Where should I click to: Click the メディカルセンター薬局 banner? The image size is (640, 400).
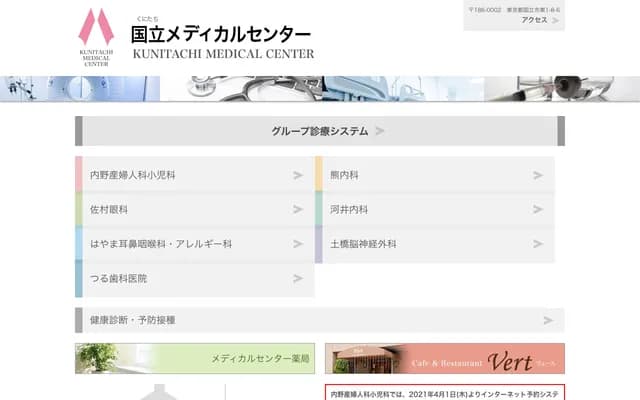click(x=194, y=358)
